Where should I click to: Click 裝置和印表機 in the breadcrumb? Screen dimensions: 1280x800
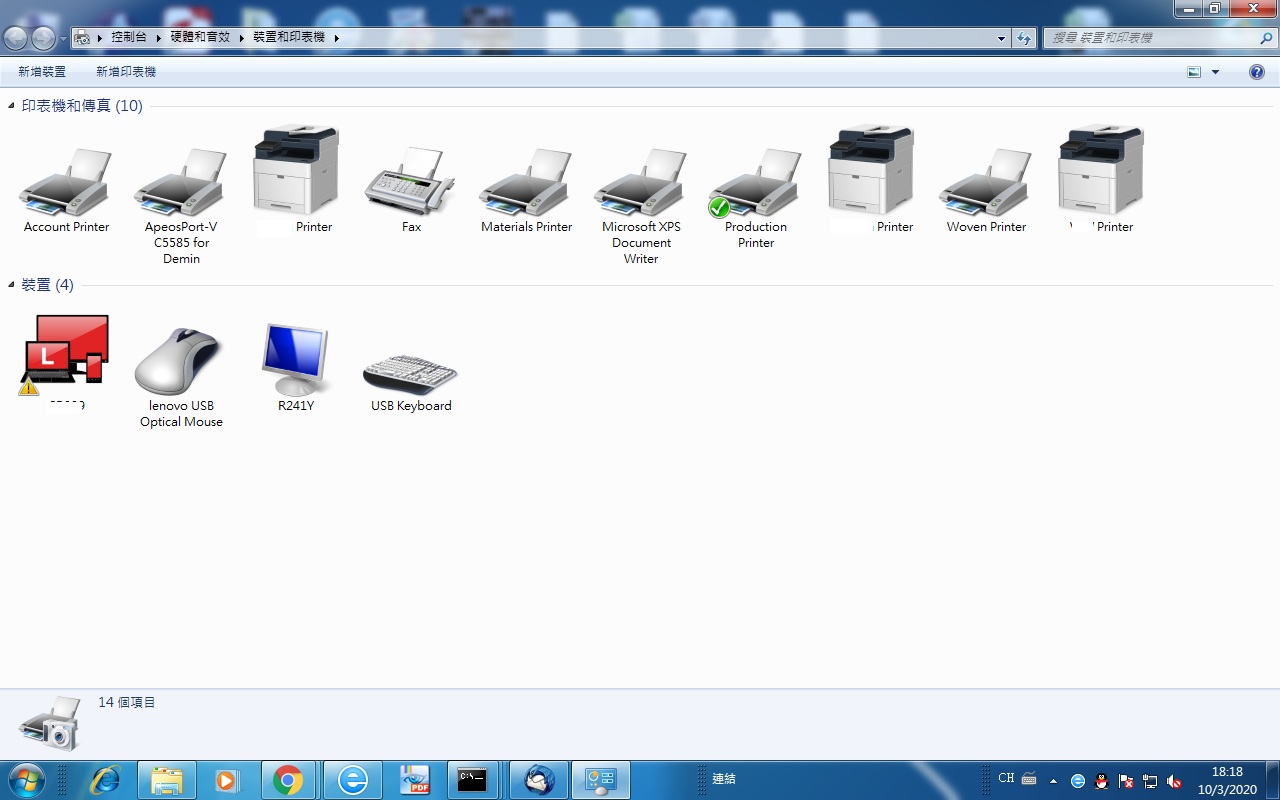click(x=289, y=38)
